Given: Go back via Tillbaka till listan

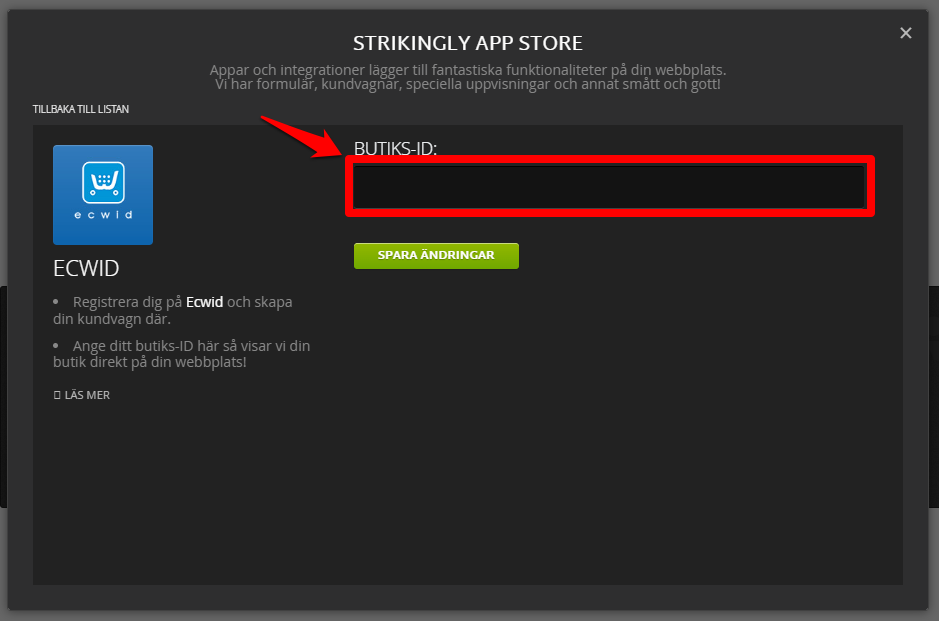Looking at the screenshot, I should coord(81,109).
